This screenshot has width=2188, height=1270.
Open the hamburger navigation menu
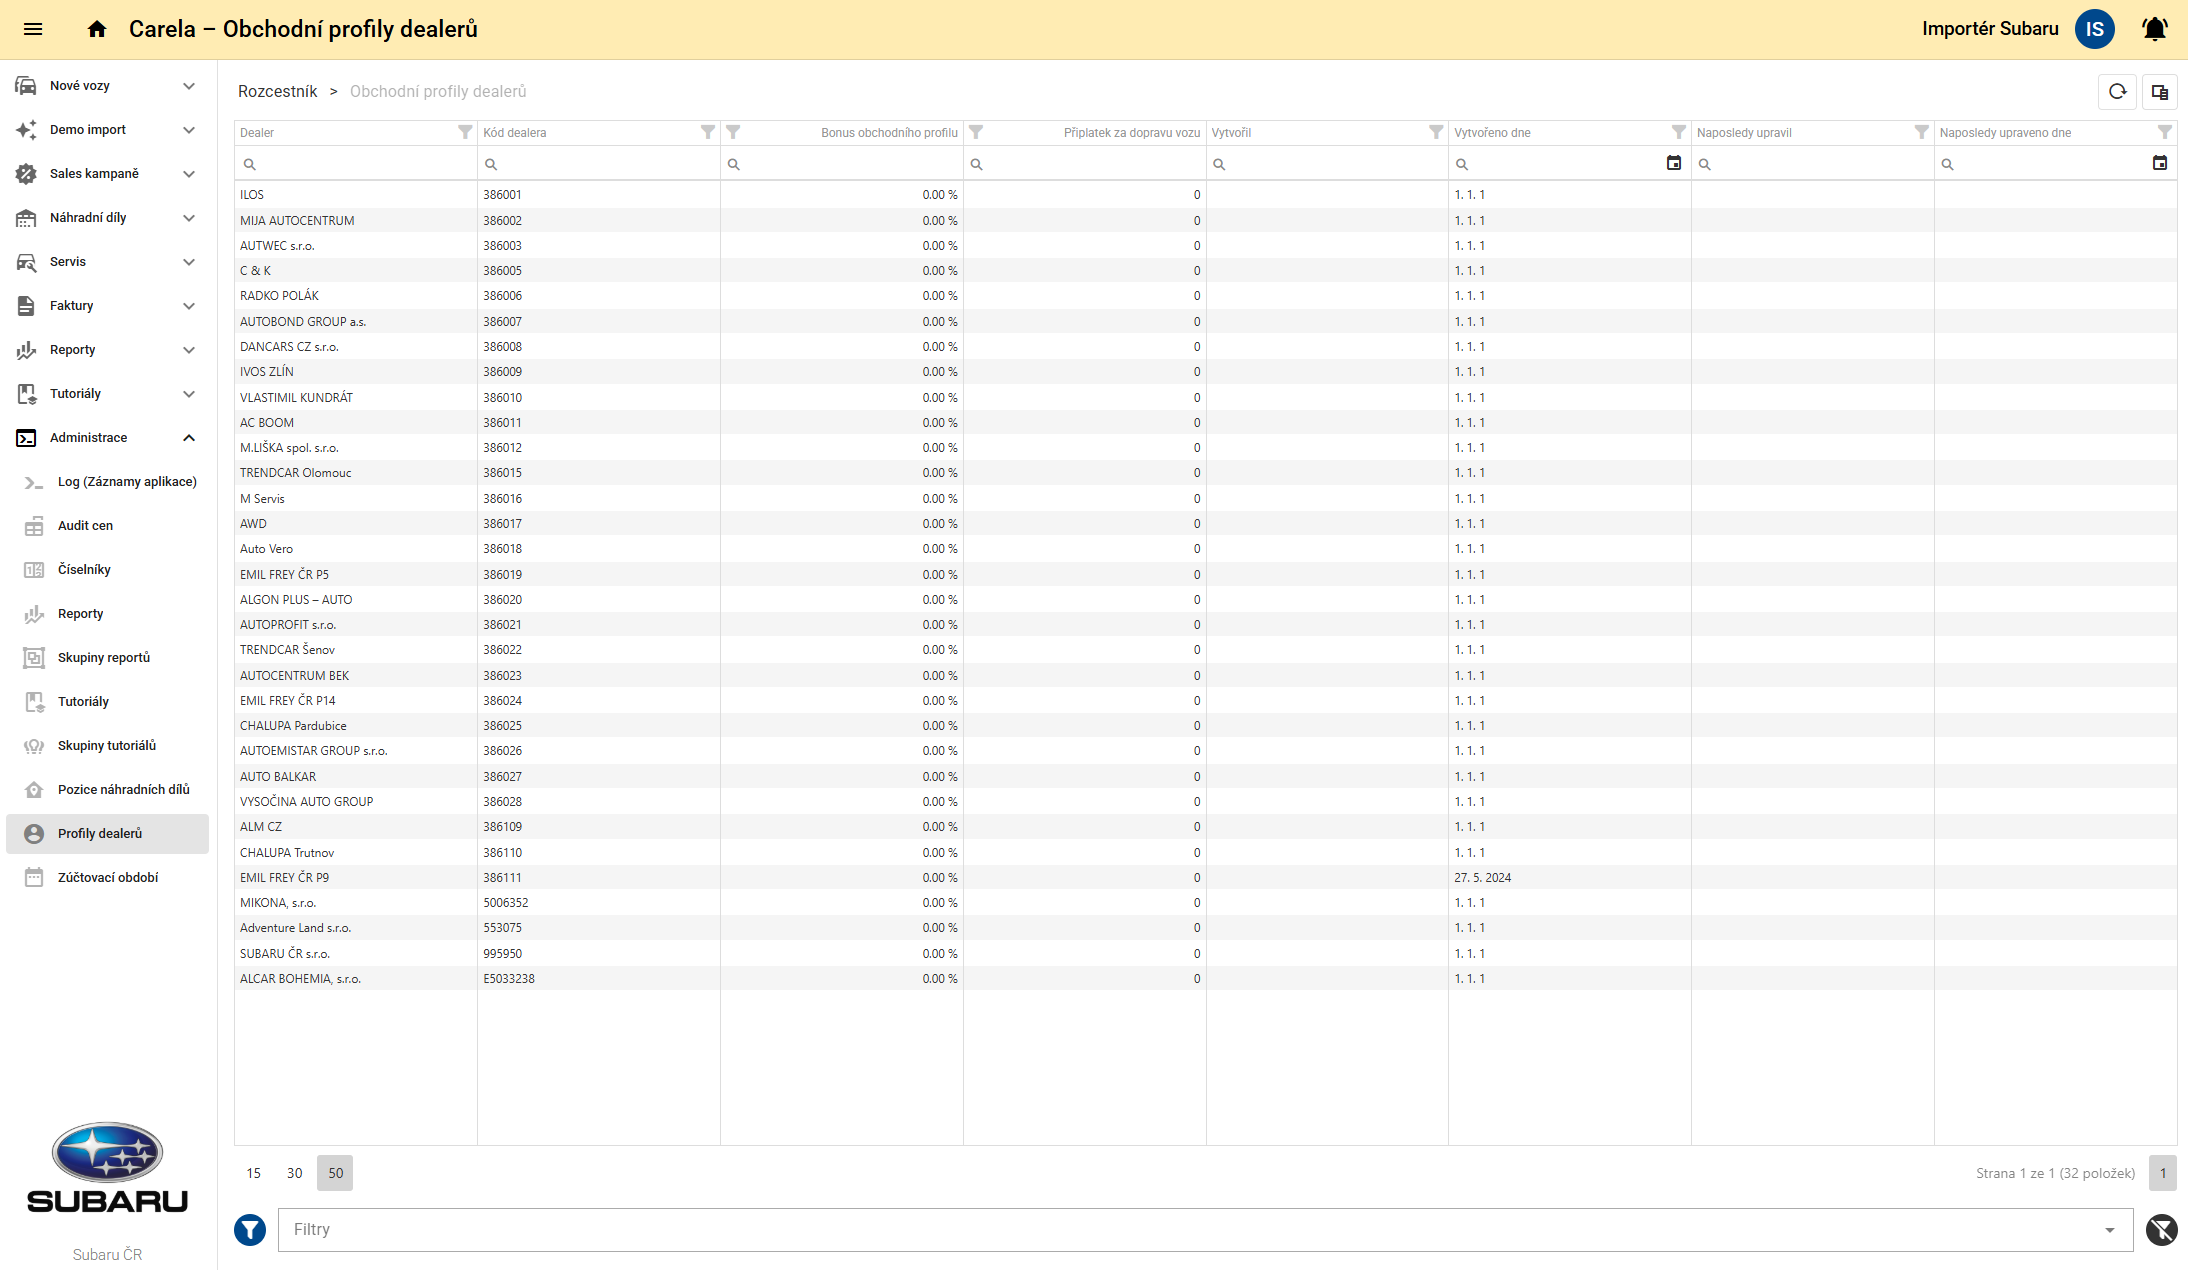click(x=33, y=29)
